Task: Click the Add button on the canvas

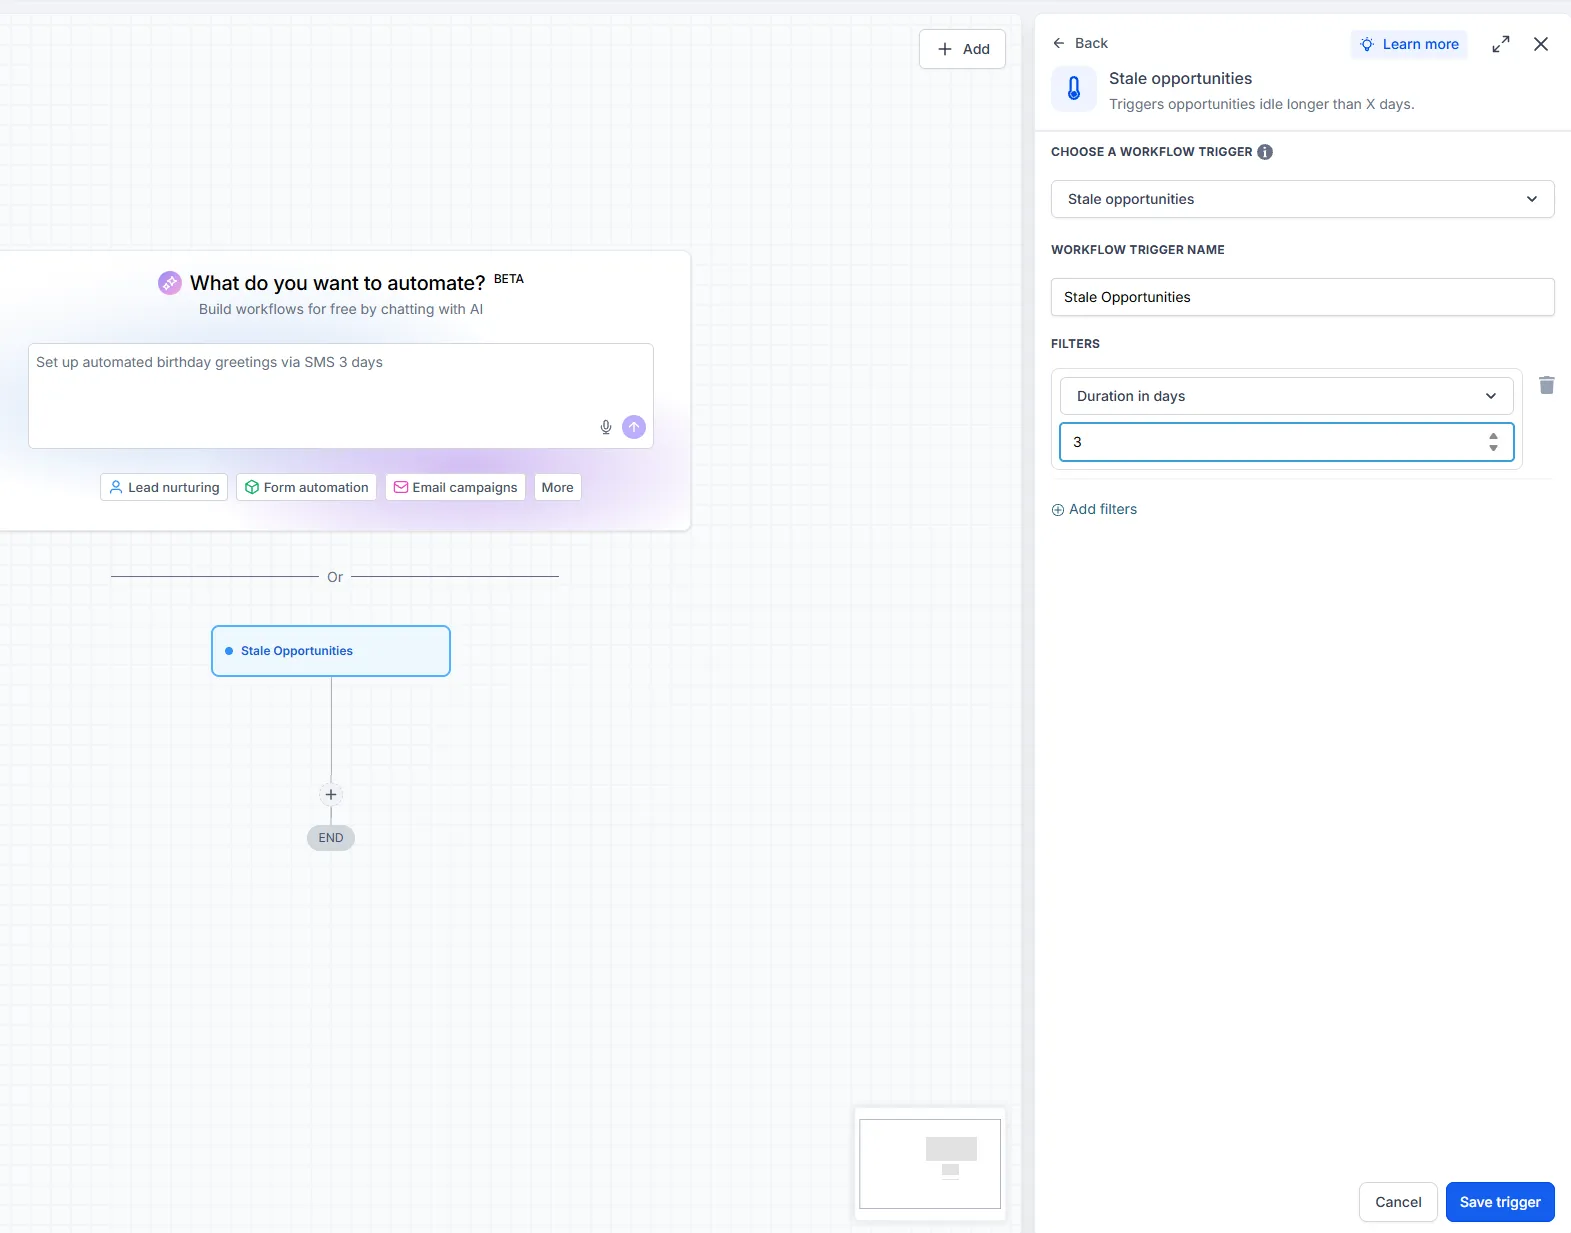Action: coord(962,49)
